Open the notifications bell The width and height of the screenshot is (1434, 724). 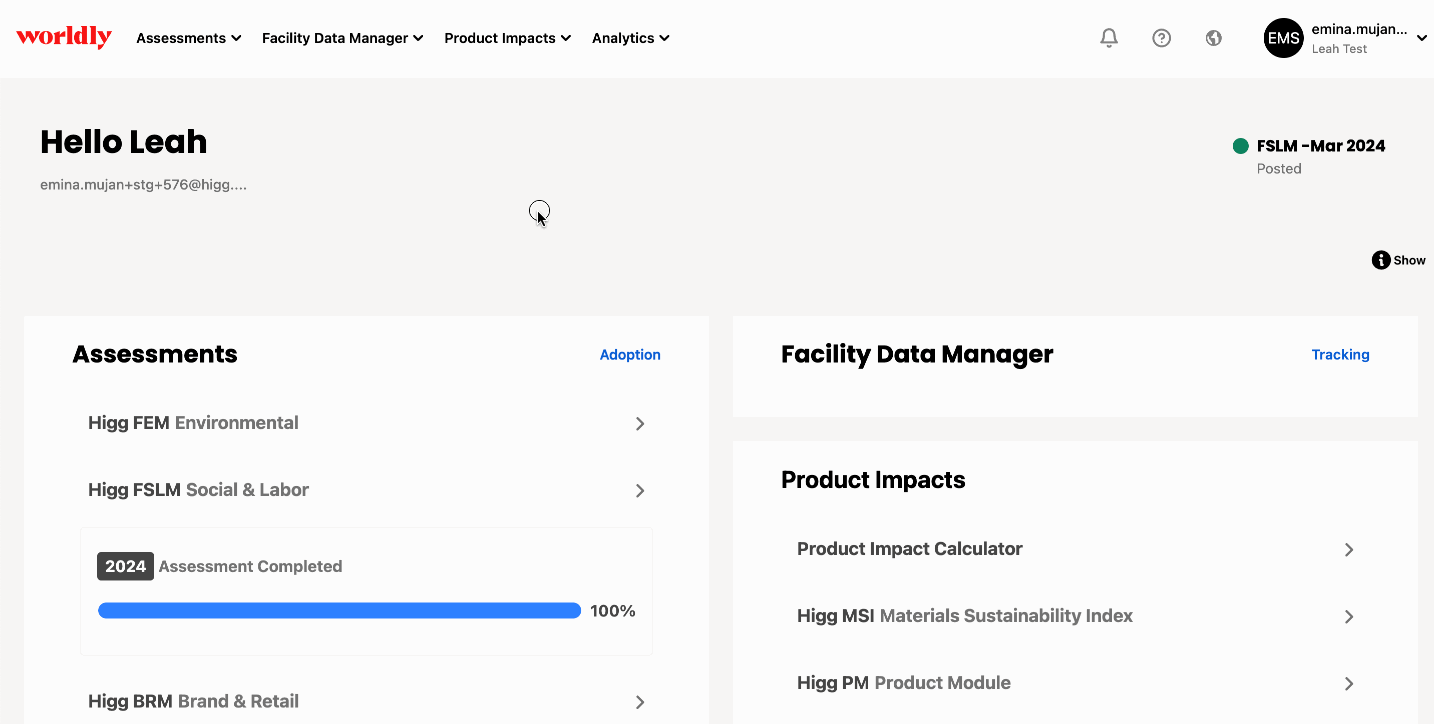[x=1109, y=38]
